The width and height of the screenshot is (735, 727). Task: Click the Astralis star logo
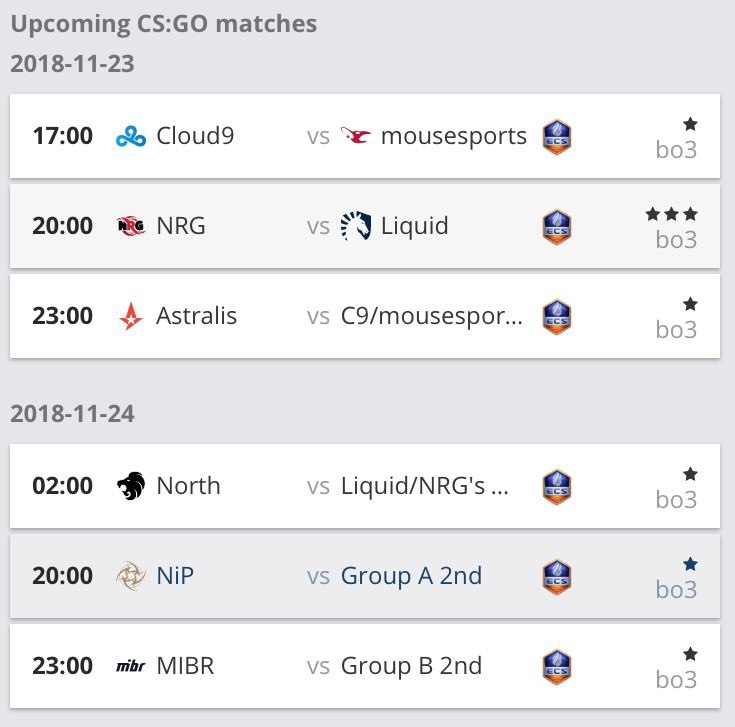point(131,316)
